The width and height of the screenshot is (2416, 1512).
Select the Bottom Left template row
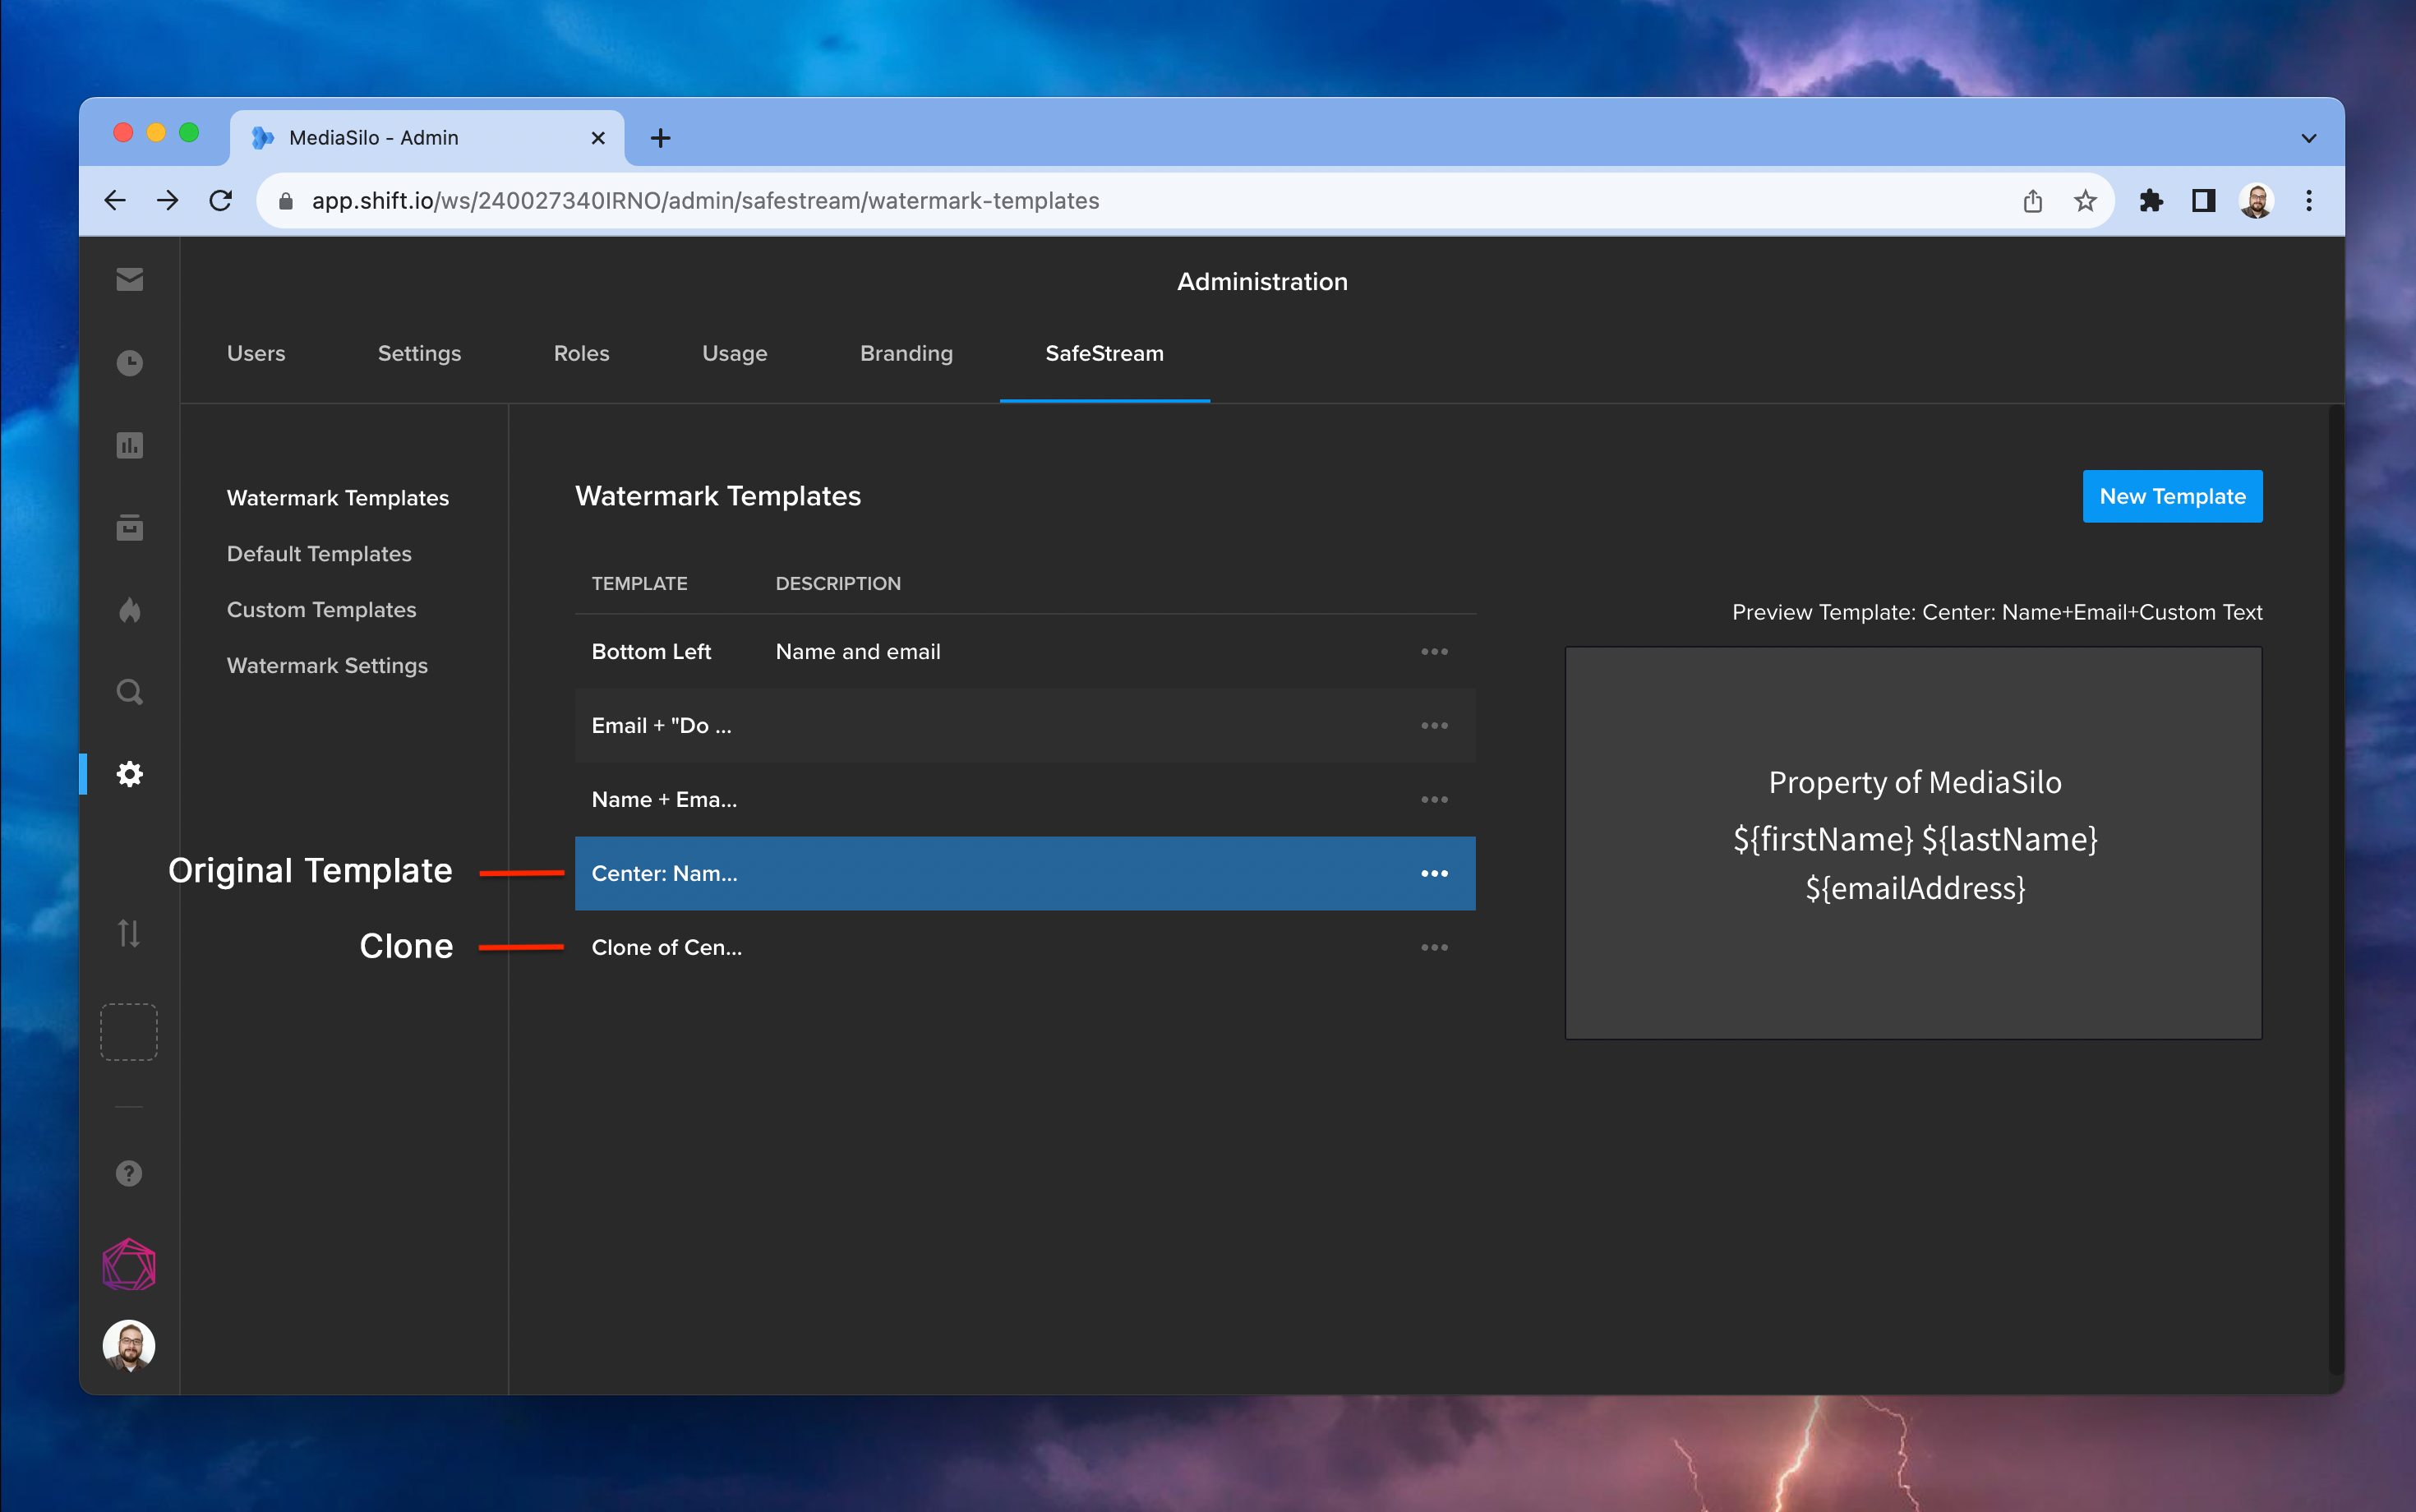tap(1025, 652)
